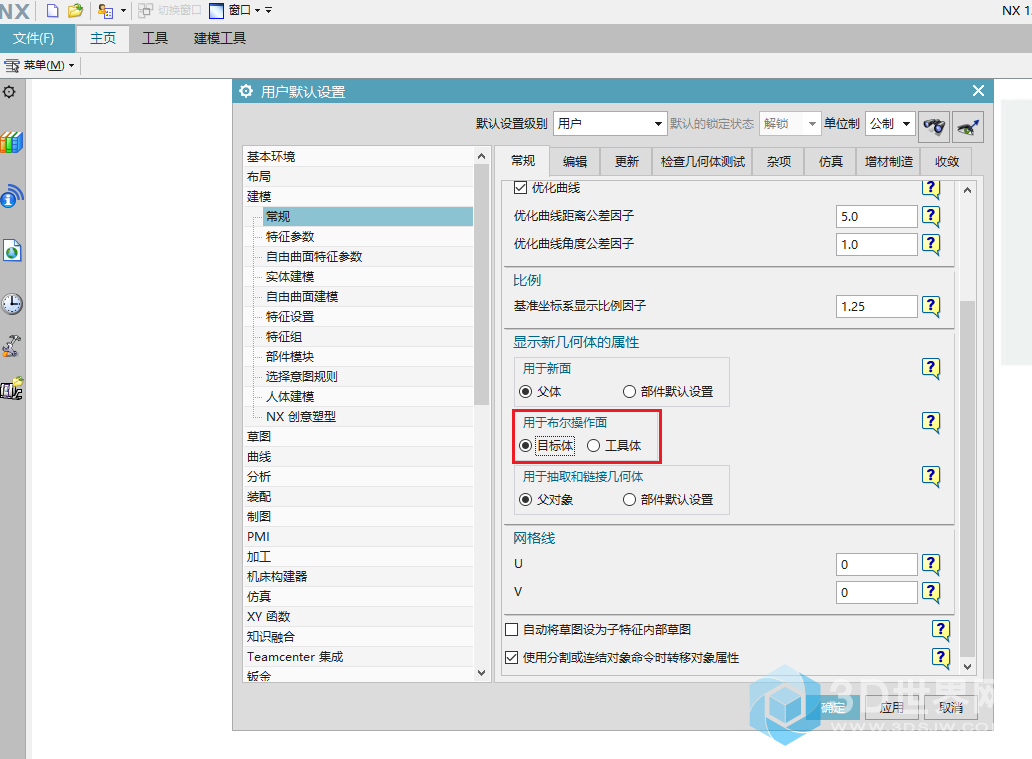Click the manage current settings icon

[968, 126]
